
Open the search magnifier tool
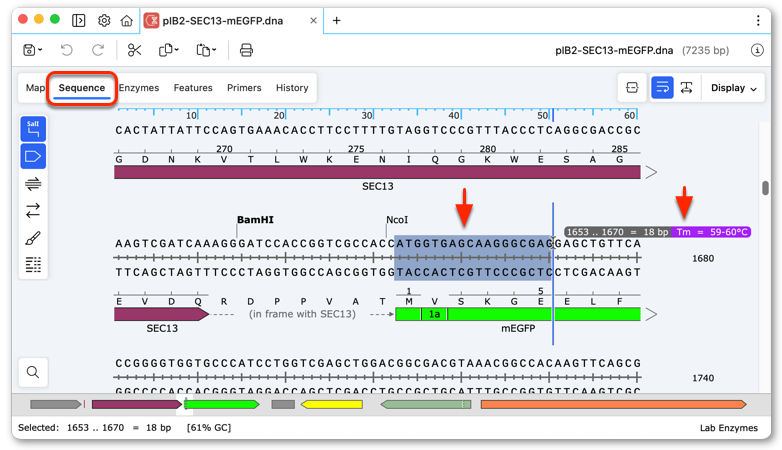33,372
